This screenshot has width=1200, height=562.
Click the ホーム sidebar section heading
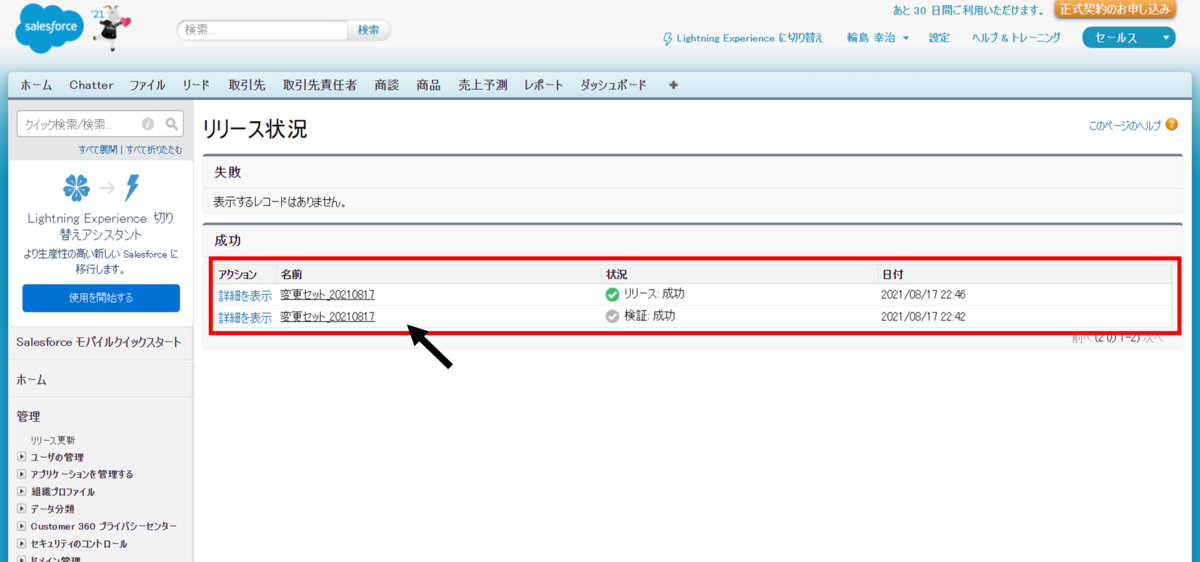pos(31,380)
